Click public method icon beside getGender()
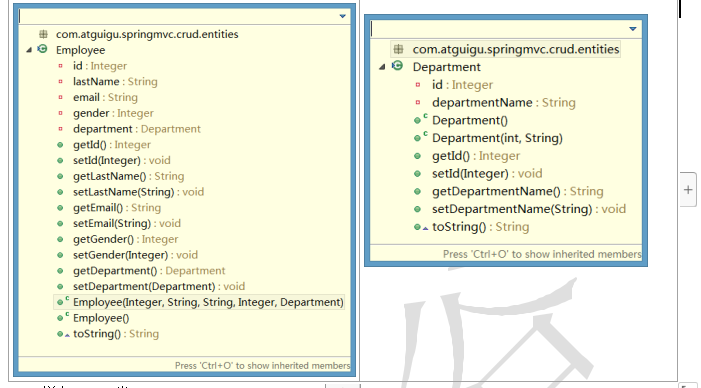This screenshot has width=701, height=388. (x=60, y=239)
